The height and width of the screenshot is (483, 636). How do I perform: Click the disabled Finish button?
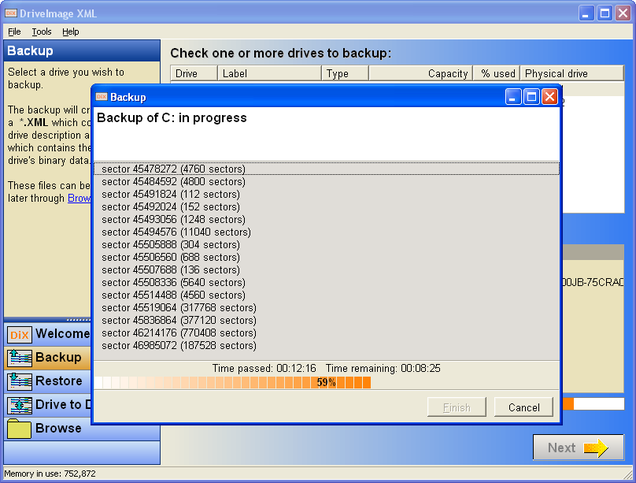[457, 407]
